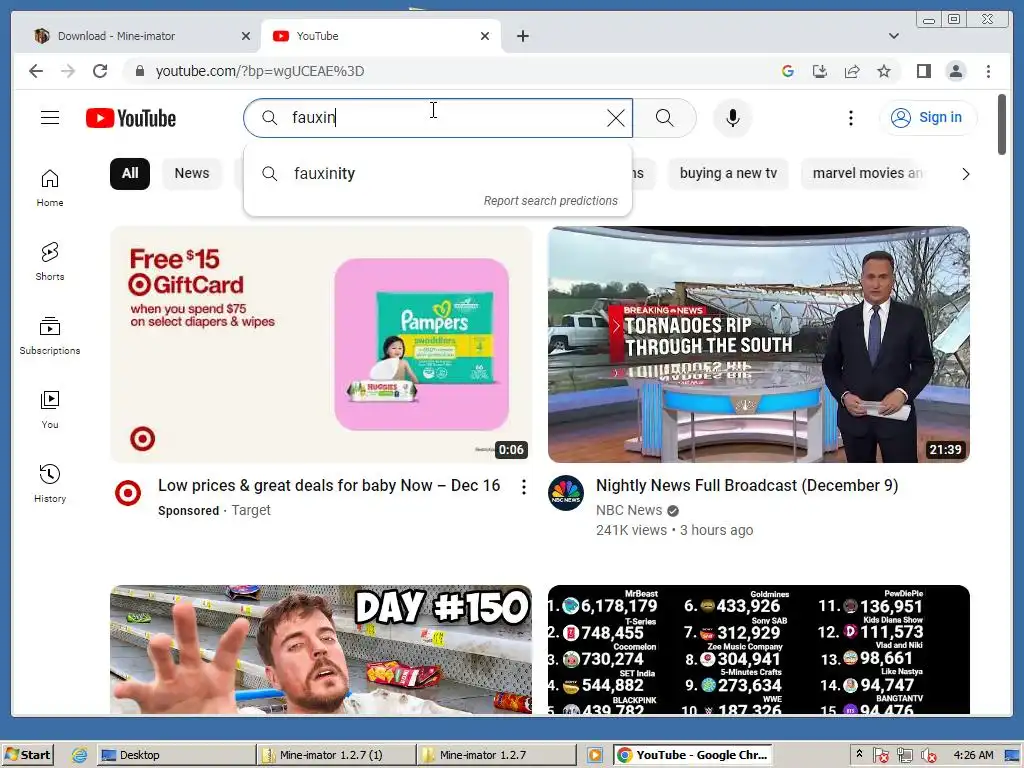Open the tab search dropdown arrow
The image size is (1024, 768).
pos(893,36)
